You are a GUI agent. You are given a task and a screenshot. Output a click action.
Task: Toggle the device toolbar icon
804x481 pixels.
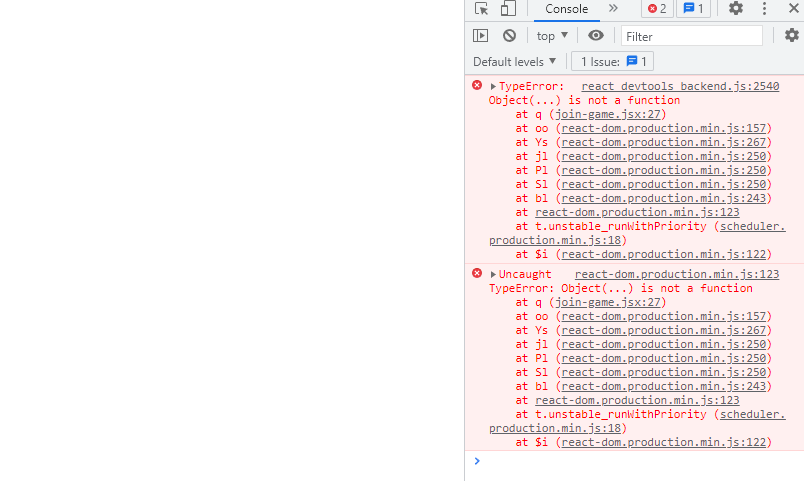point(508,9)
